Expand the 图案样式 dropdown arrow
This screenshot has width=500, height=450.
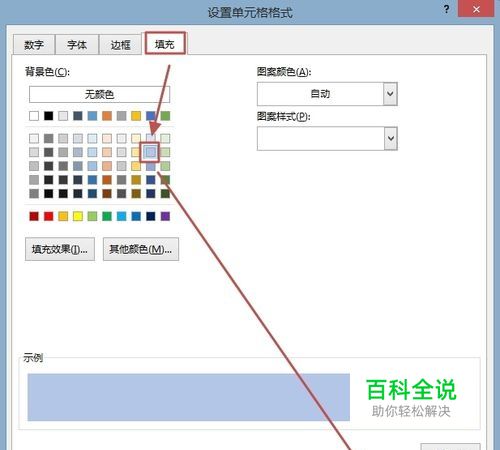(x=391, y=138)
